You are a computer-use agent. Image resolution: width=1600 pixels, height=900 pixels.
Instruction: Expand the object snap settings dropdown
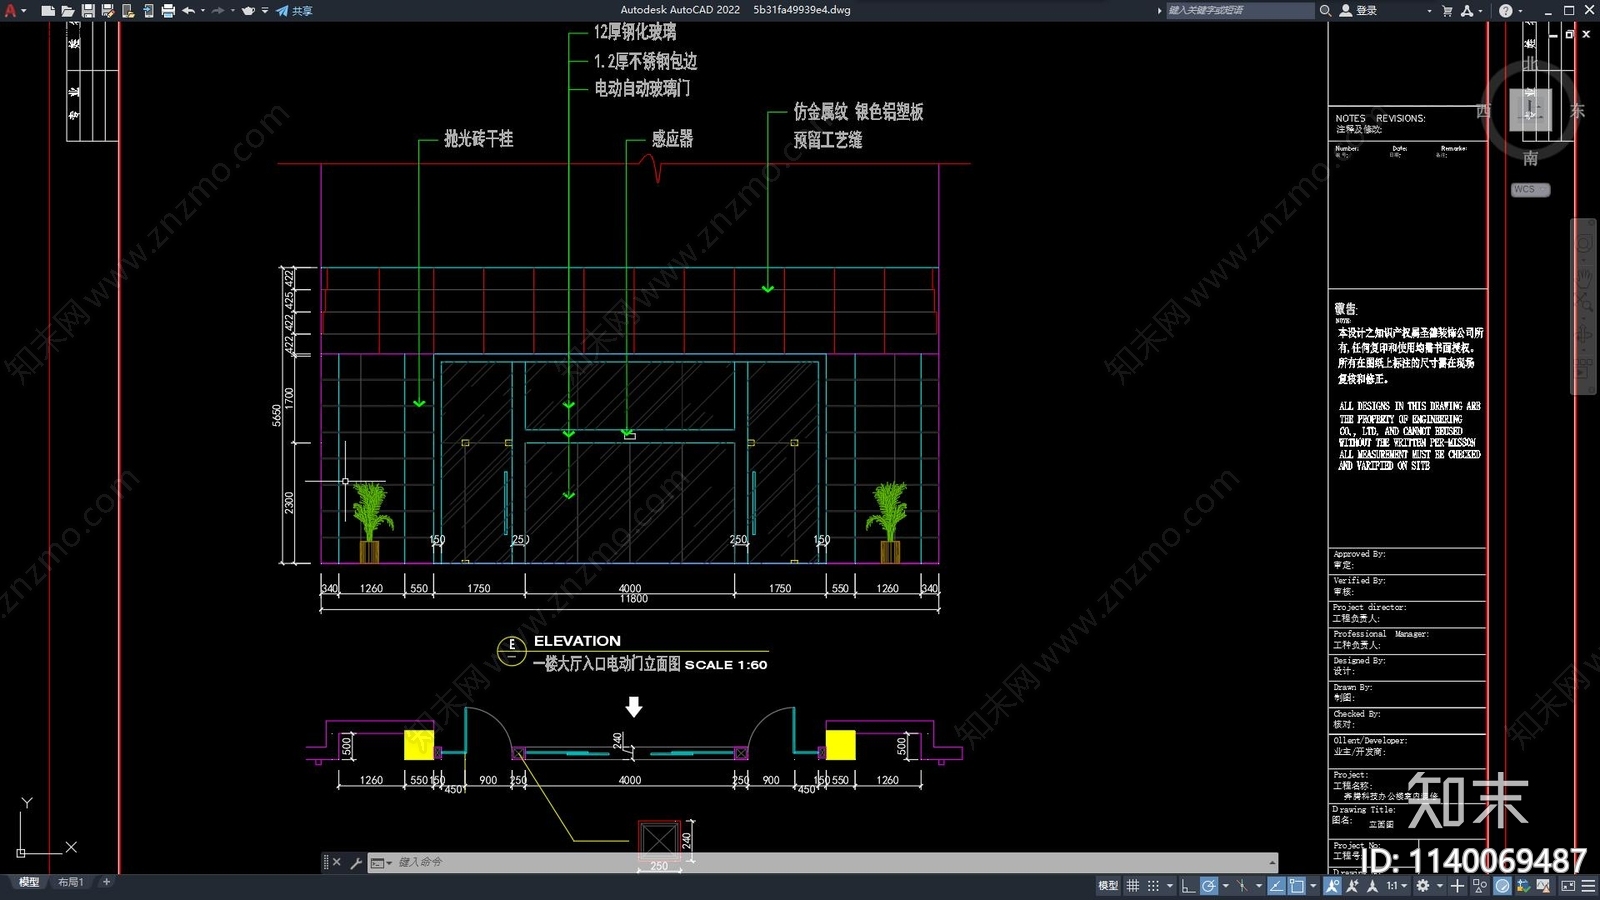coord(1313,886)
